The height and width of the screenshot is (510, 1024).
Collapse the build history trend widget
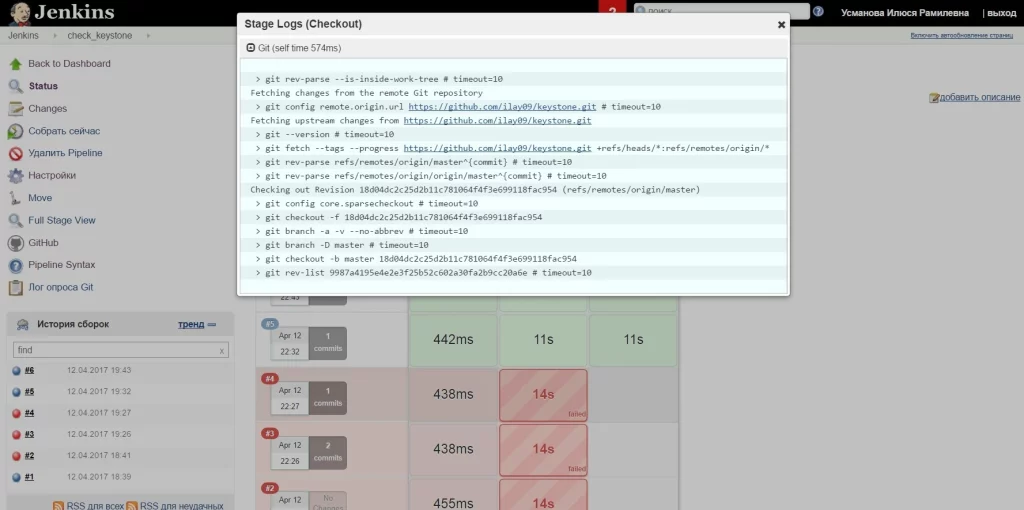coord(212,325)
